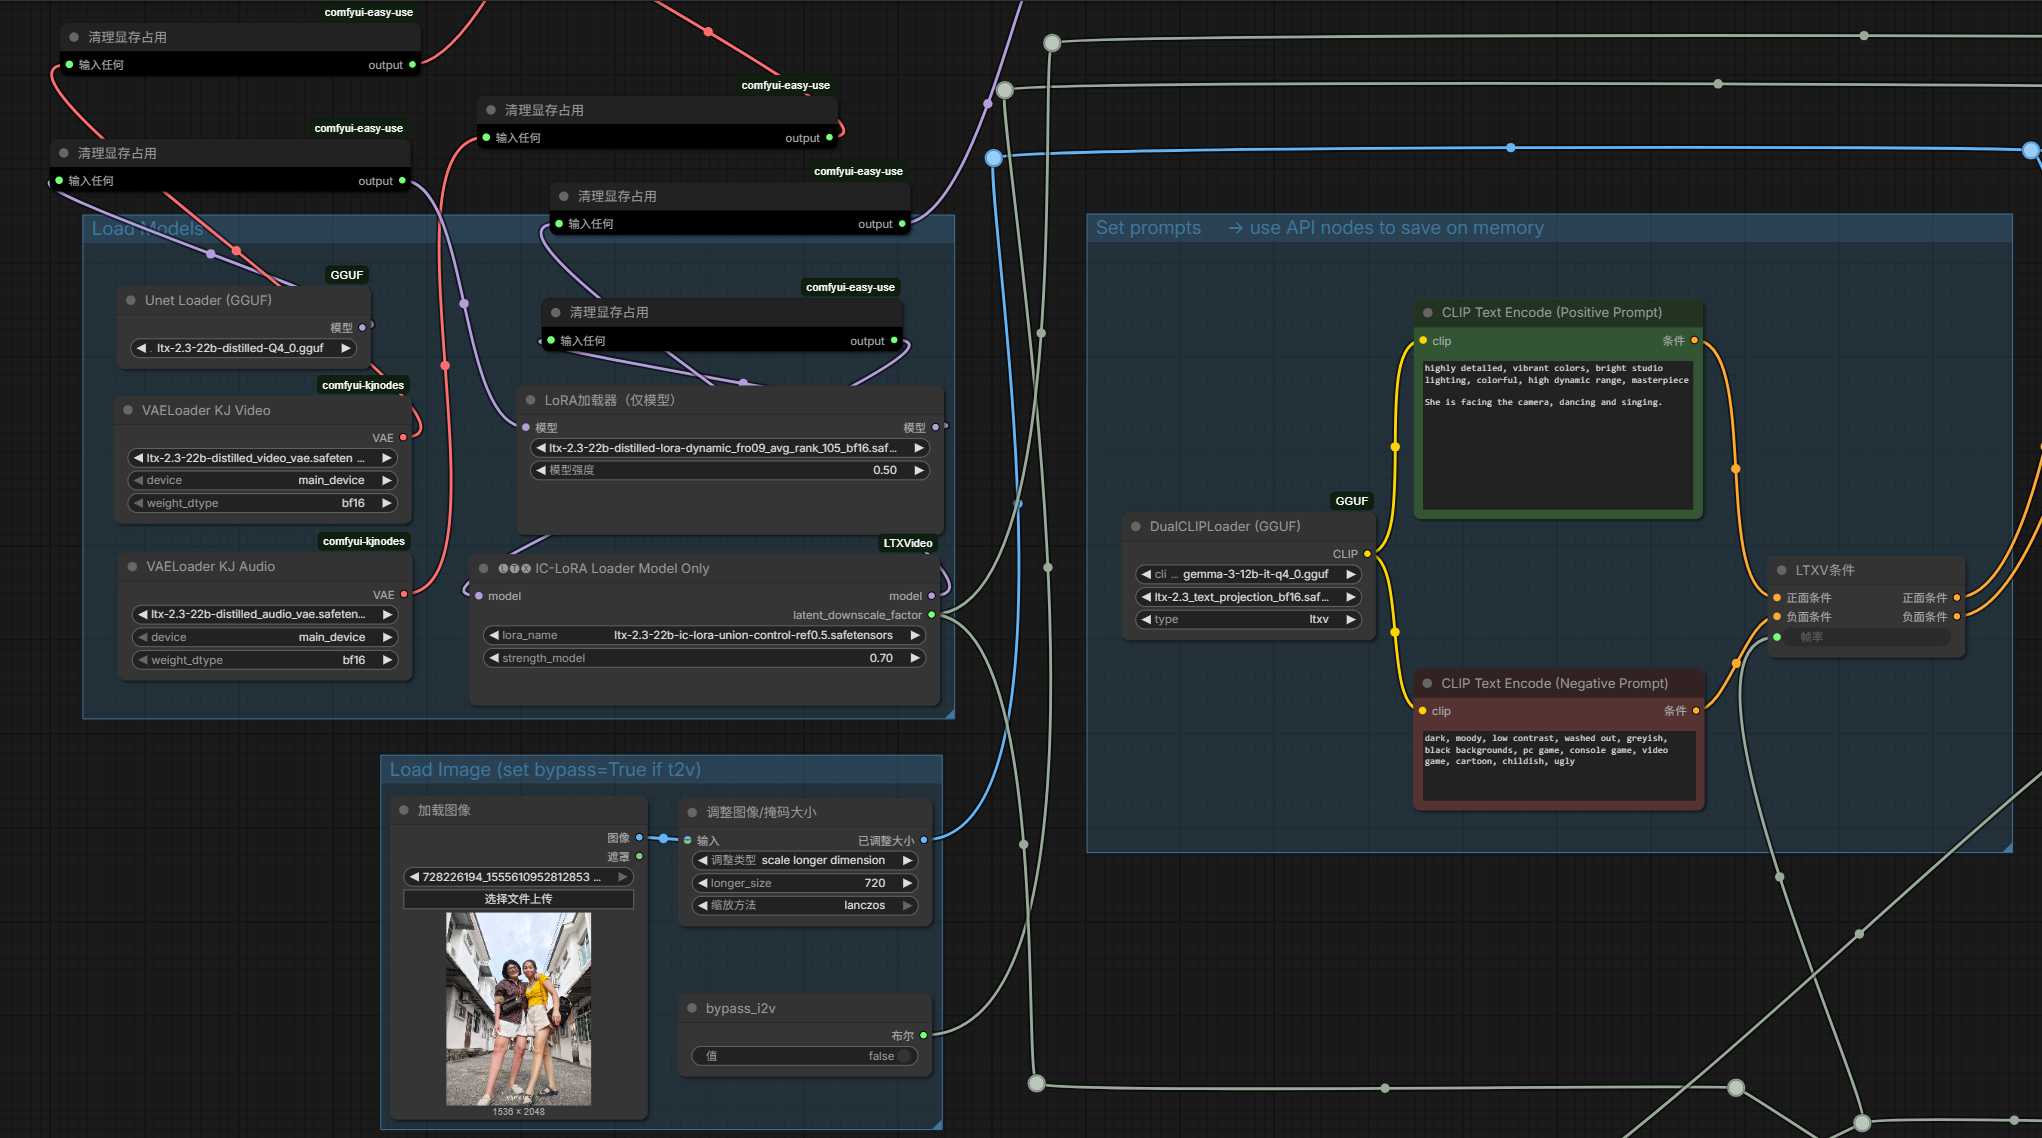Collapse the LoRA加载器 (仅模型) node via its title dot

pos(531,400)
